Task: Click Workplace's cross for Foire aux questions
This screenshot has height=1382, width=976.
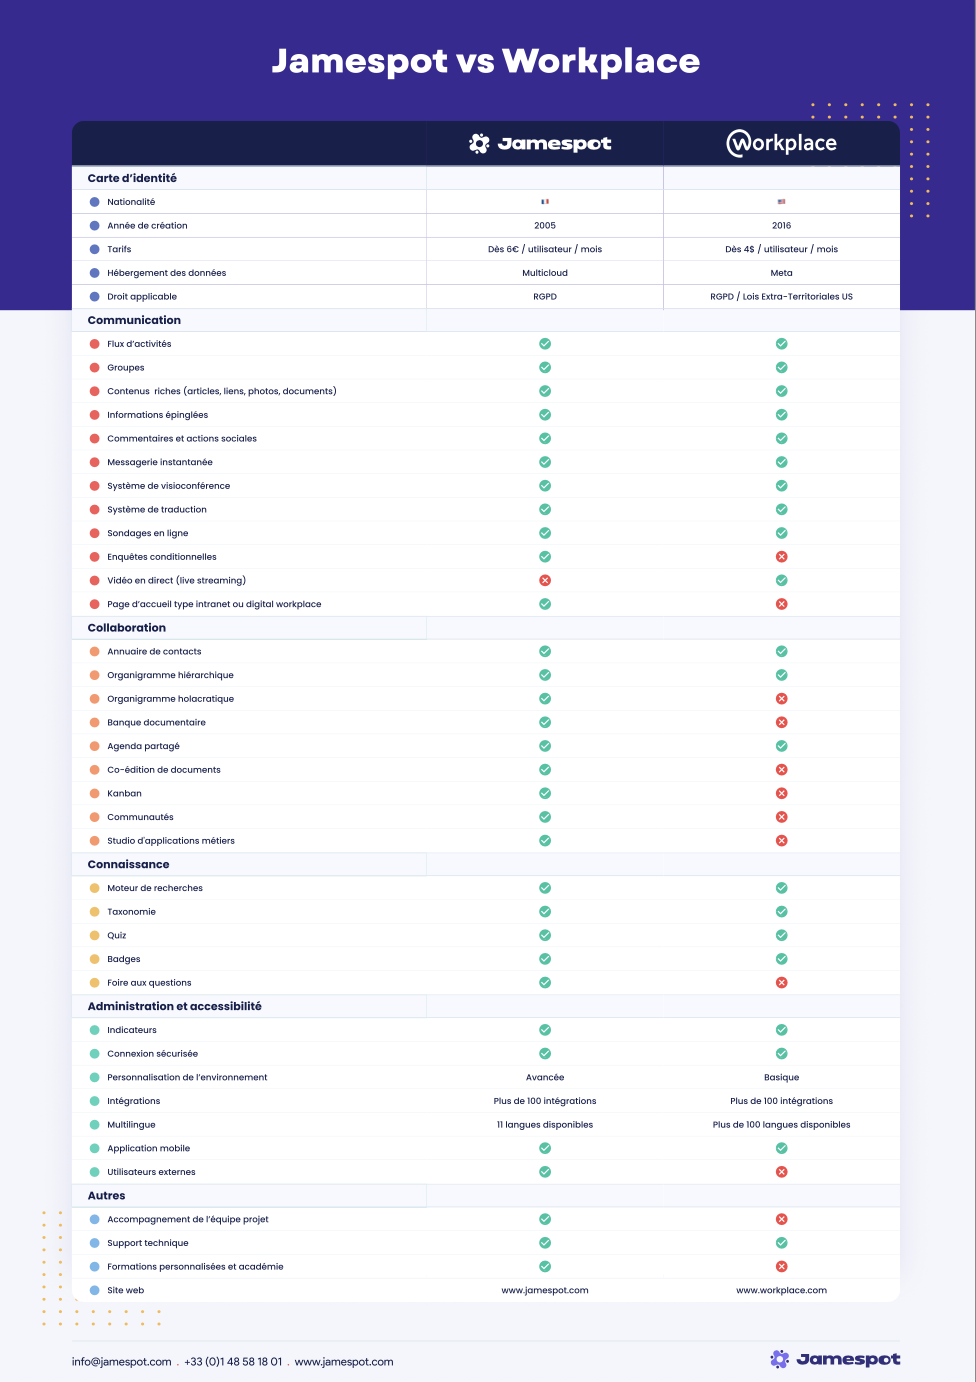Action: (x=782, y=983)
